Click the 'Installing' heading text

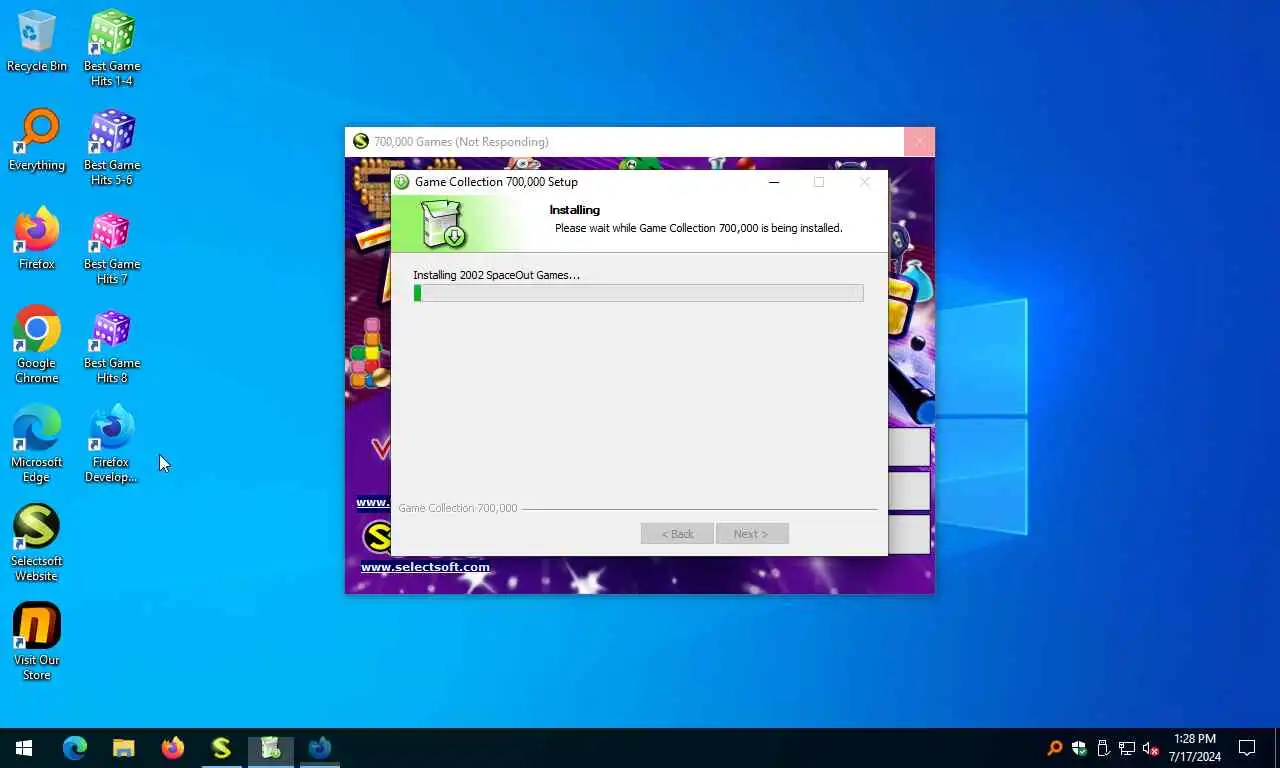pos(575,210)
